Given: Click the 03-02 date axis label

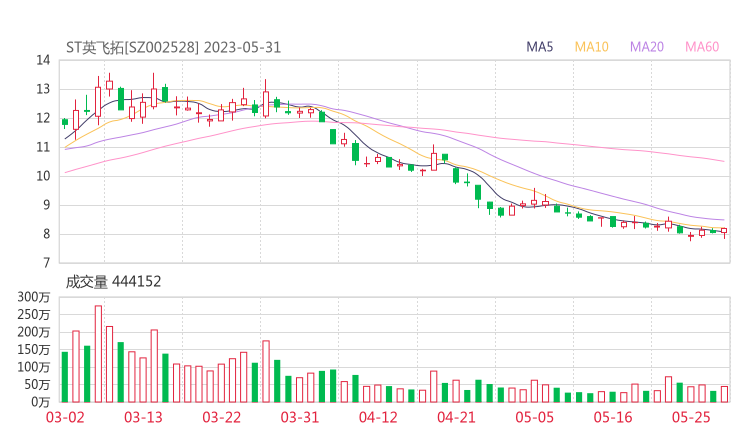Looking at the screenshot, I should 65,417.
